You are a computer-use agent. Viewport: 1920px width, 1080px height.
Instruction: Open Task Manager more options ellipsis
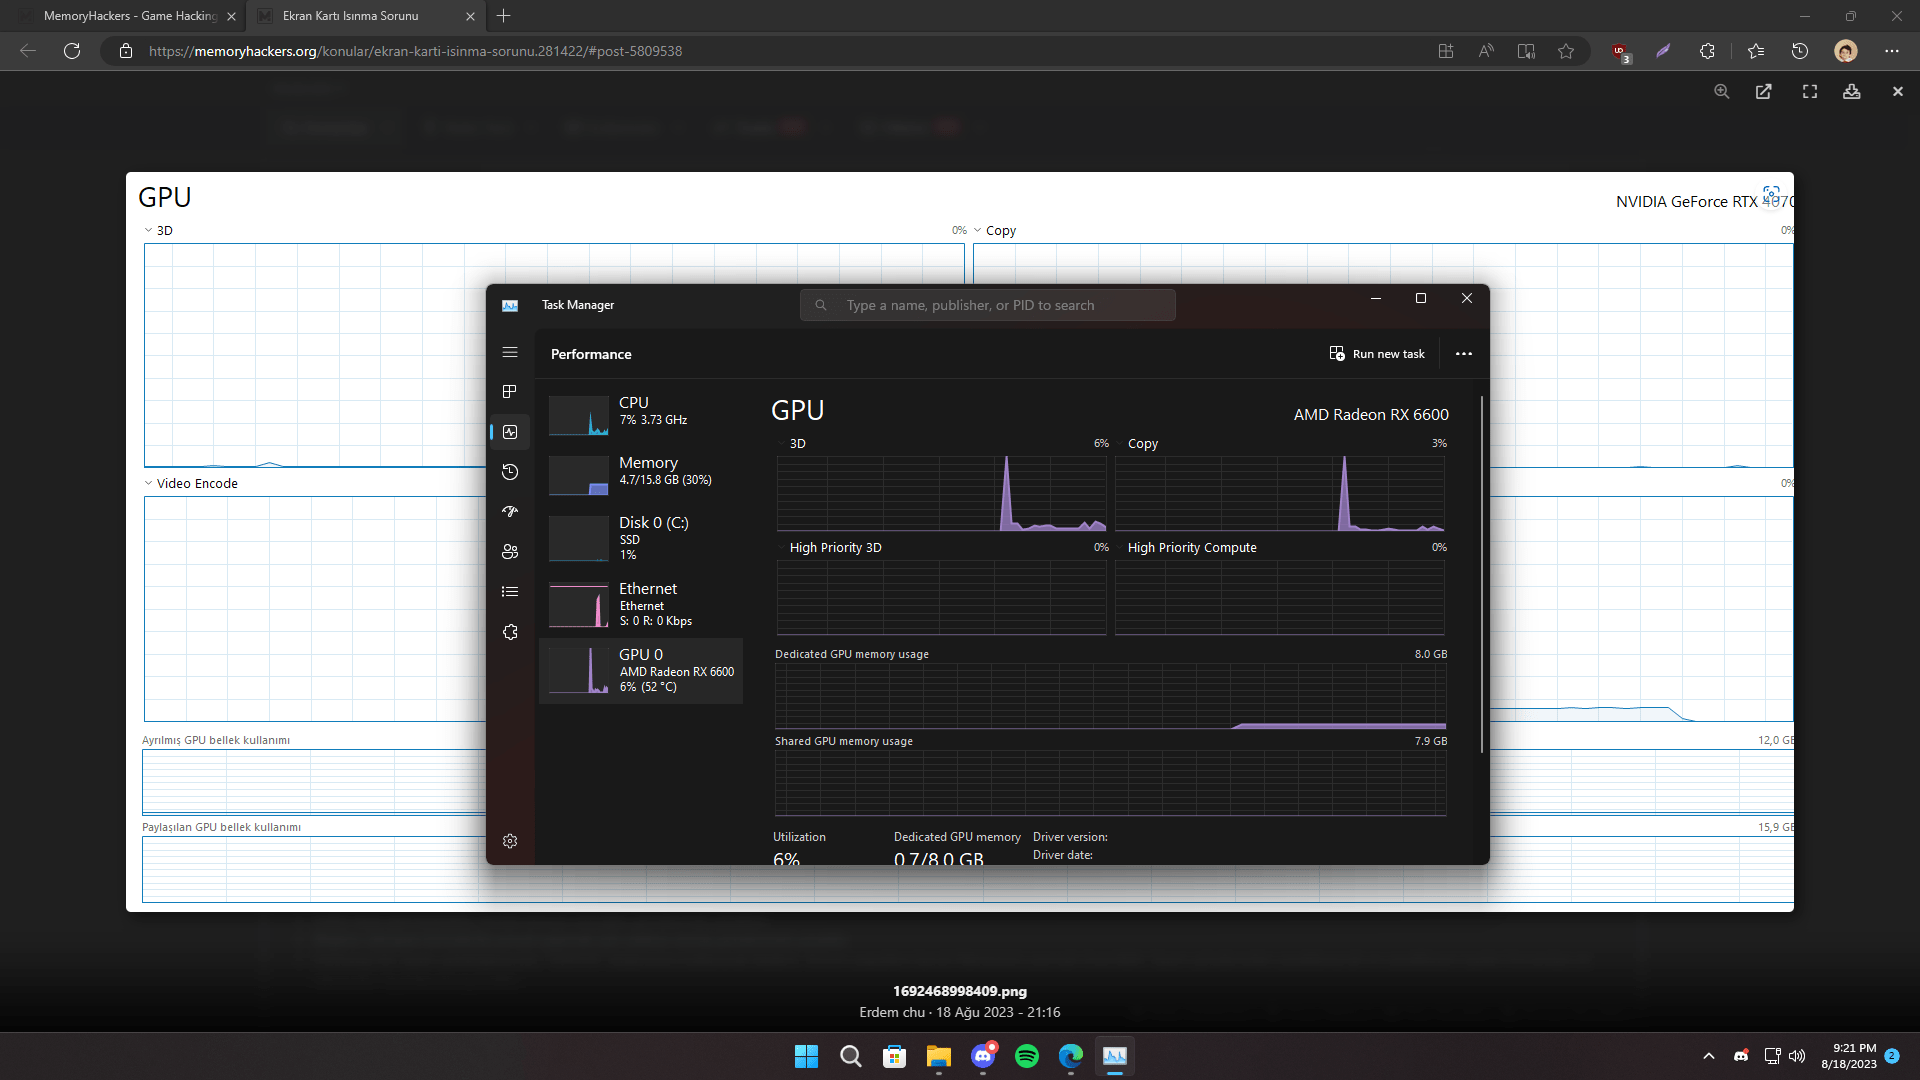coord(1464,354)
